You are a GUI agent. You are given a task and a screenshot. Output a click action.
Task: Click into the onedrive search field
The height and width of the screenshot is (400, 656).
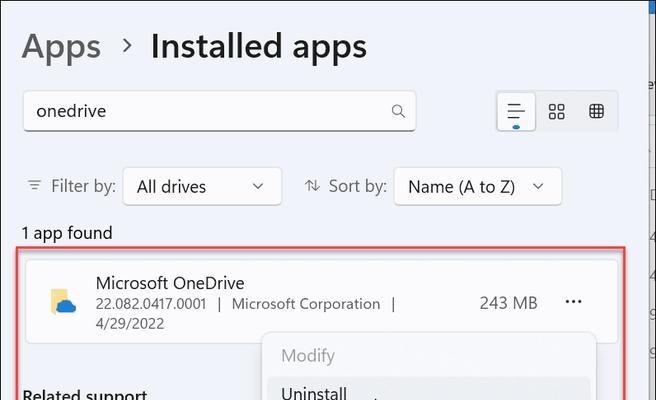click(219, 111)
